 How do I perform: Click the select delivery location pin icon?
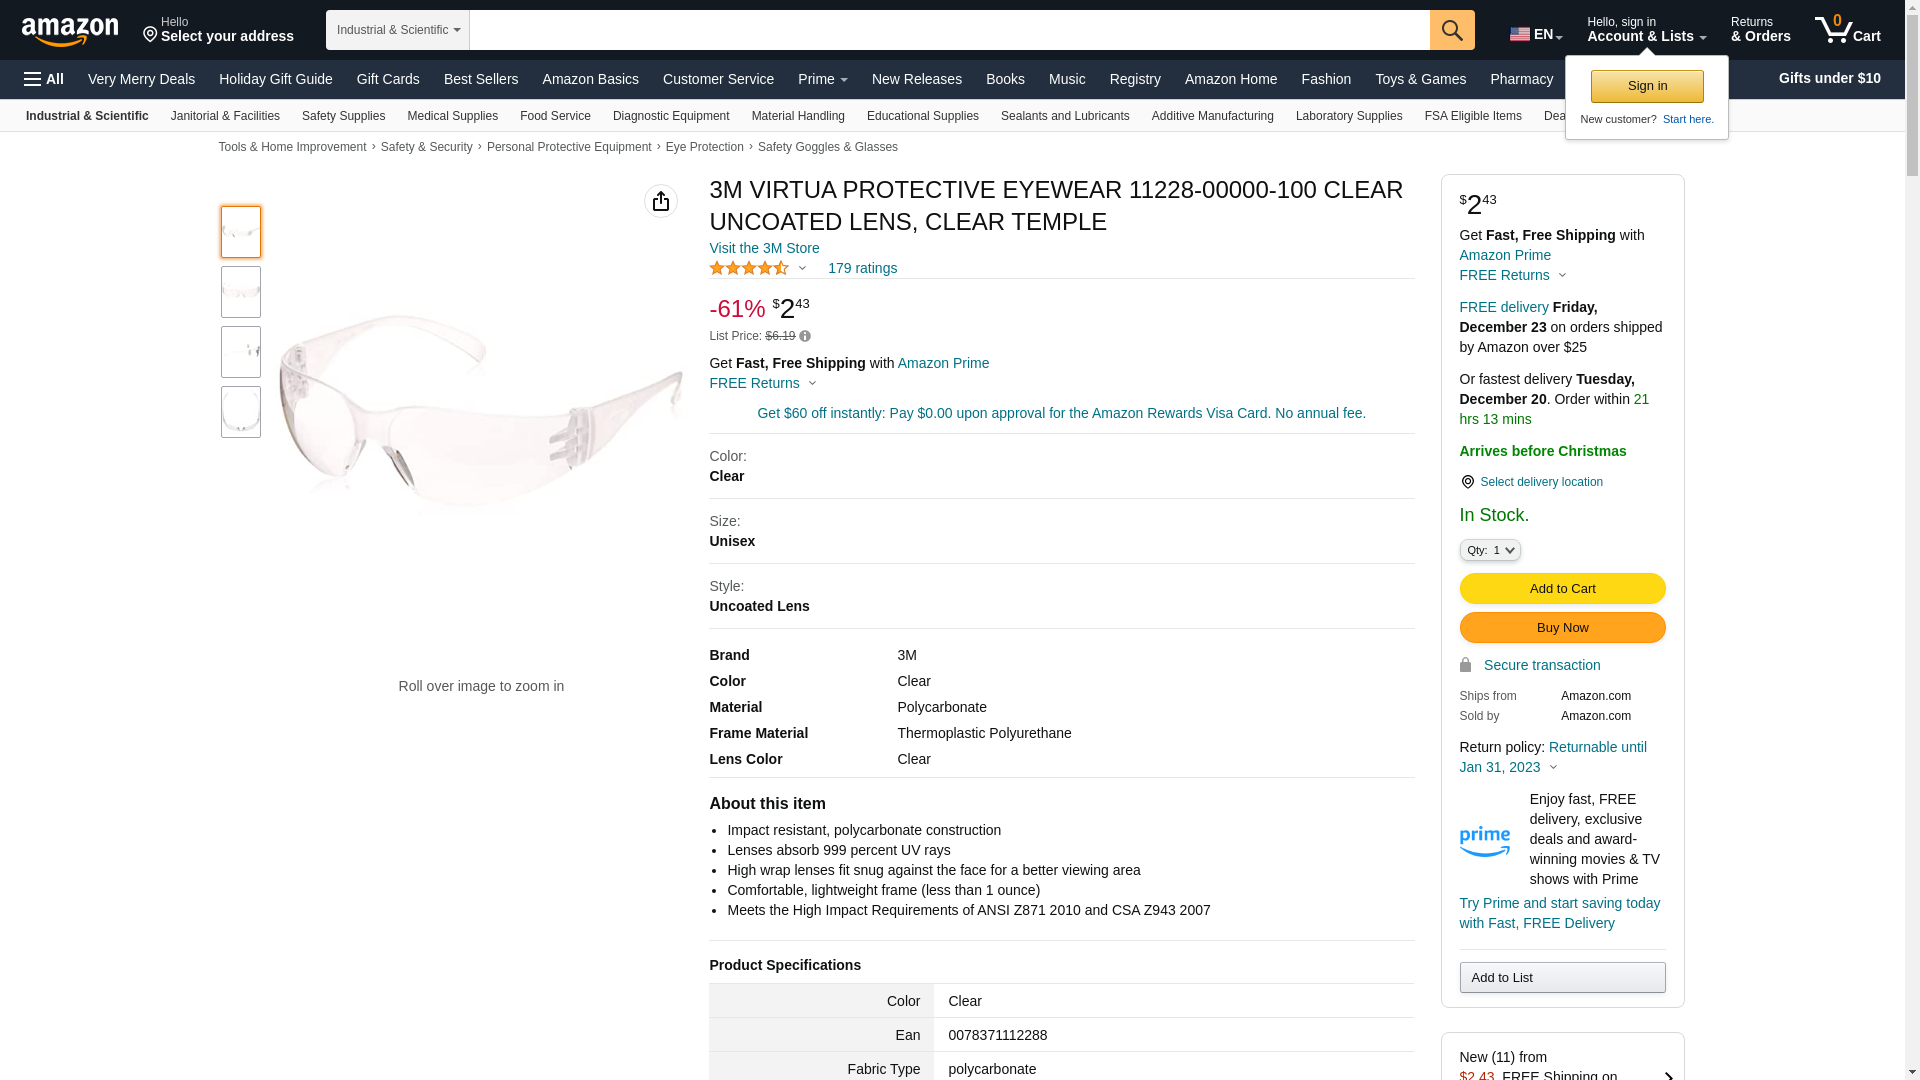point(1467,482)
